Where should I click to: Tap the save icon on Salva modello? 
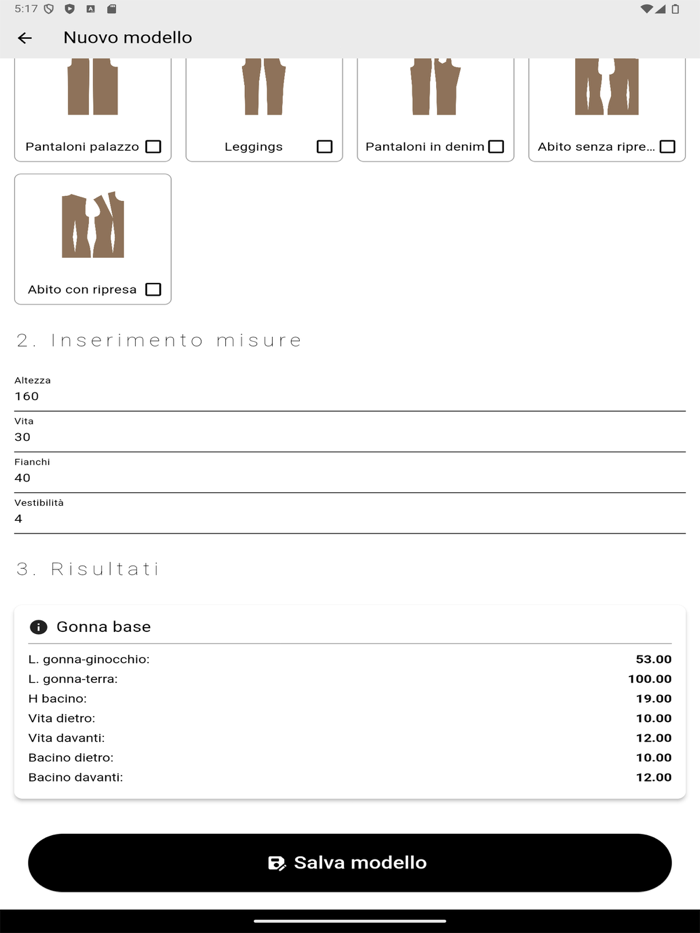(277, 861)
